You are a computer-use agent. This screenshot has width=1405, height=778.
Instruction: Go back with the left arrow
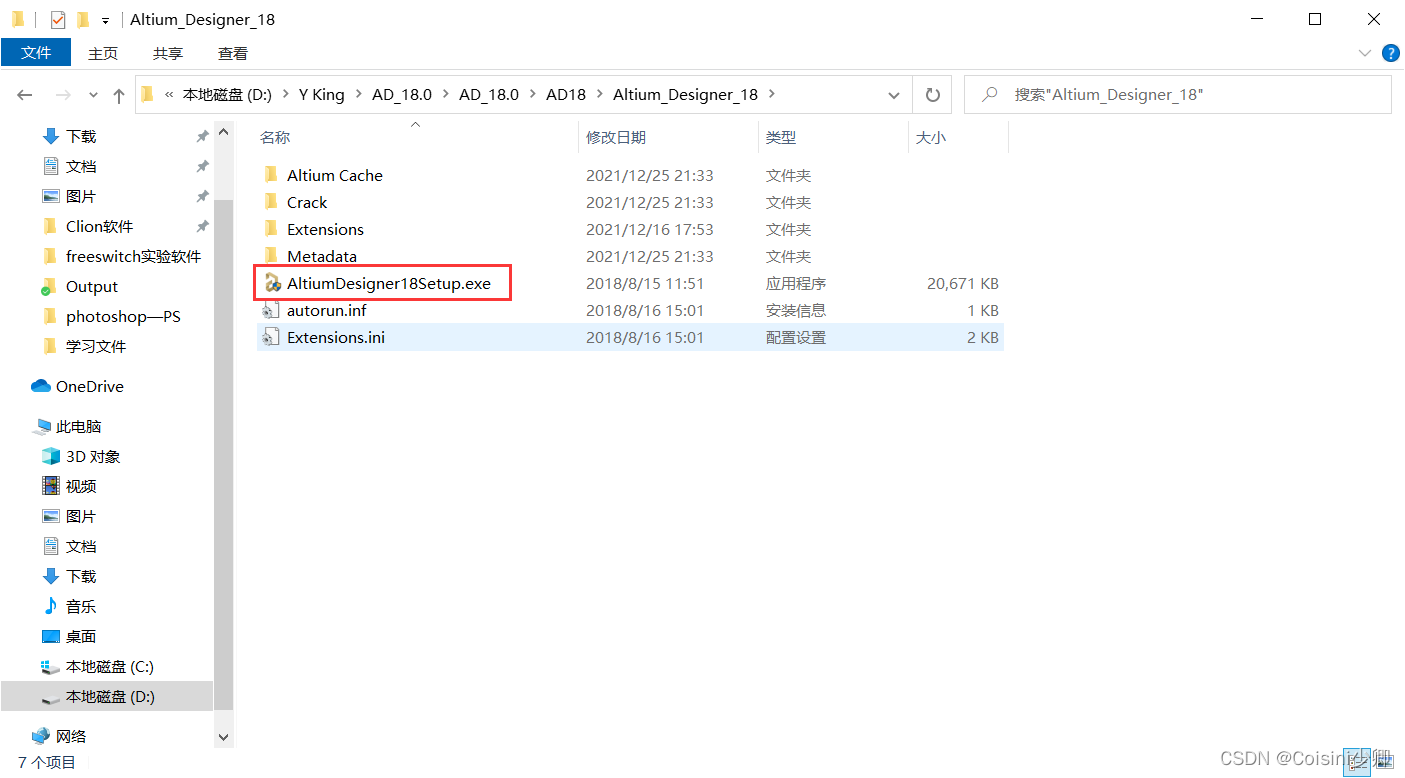click(25, 95)
